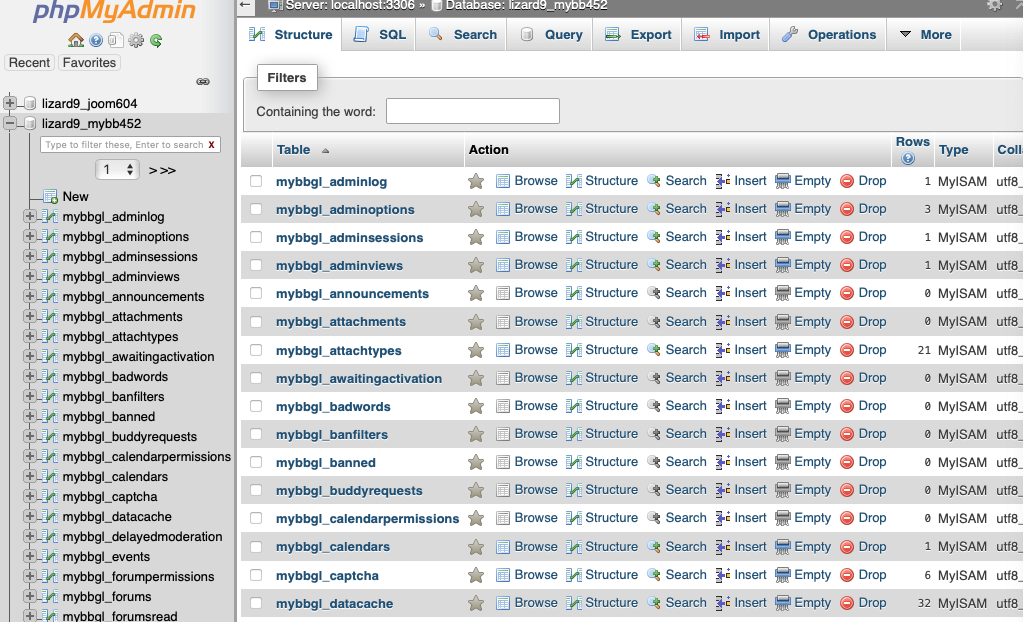Open the page number dropdown in sidebar
The width and height of the screenshot is (1023, 622).
(117, 170)
